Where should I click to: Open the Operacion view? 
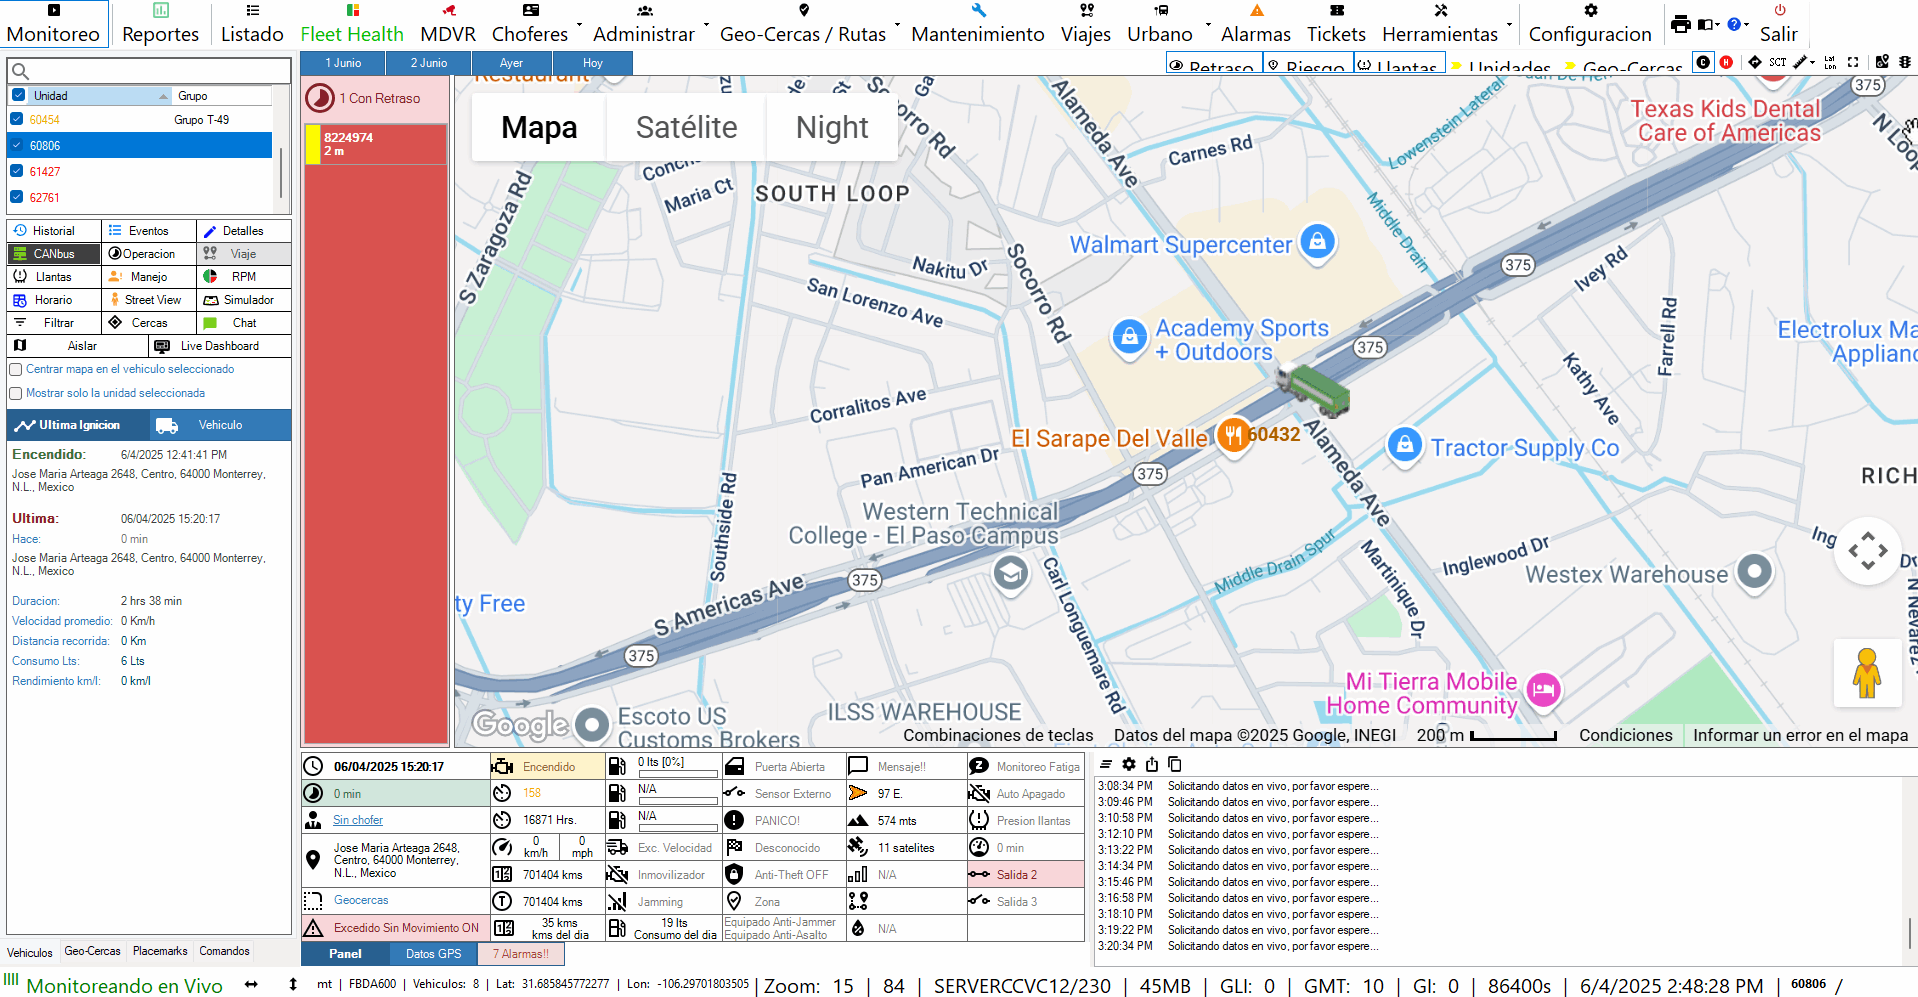tap(149, 254)
